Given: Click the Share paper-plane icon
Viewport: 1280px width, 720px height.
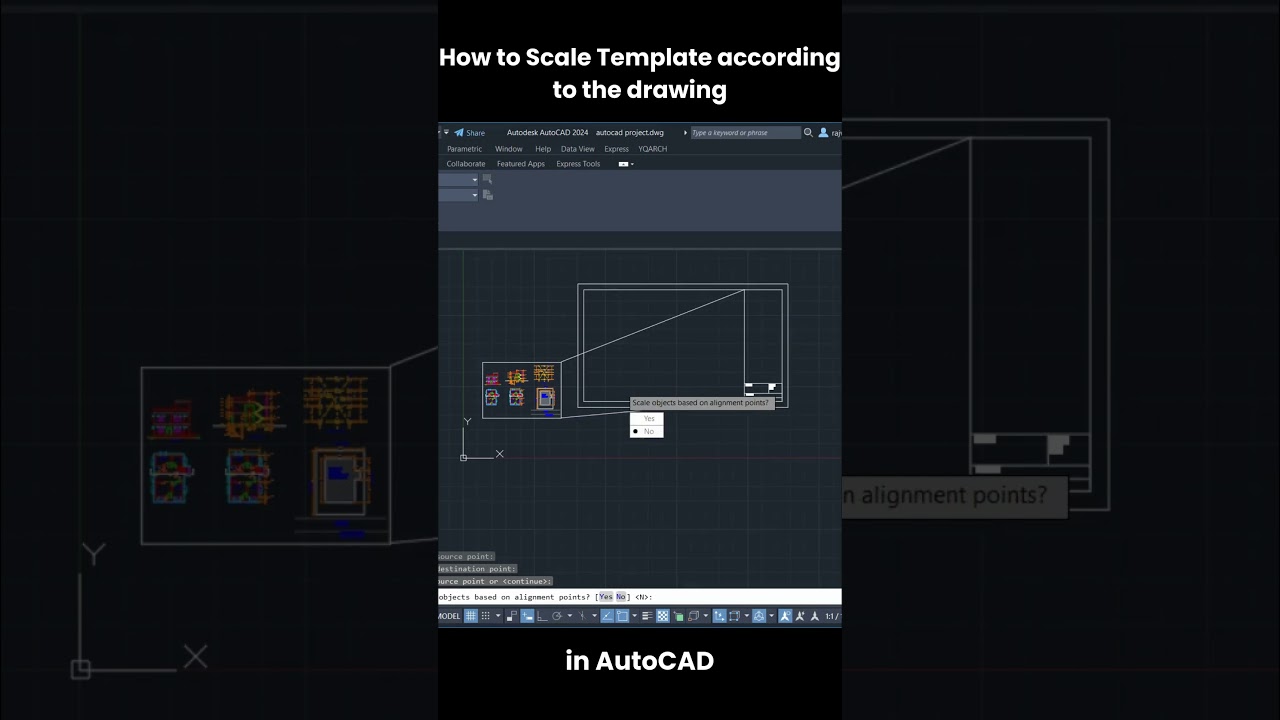Looking at the screenshot, I should [459, 132].
